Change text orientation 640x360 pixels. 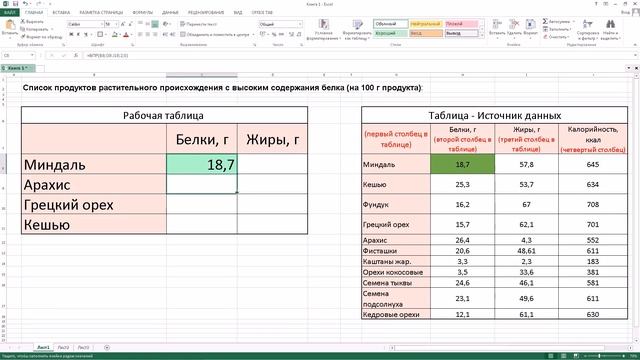point(166,24)
